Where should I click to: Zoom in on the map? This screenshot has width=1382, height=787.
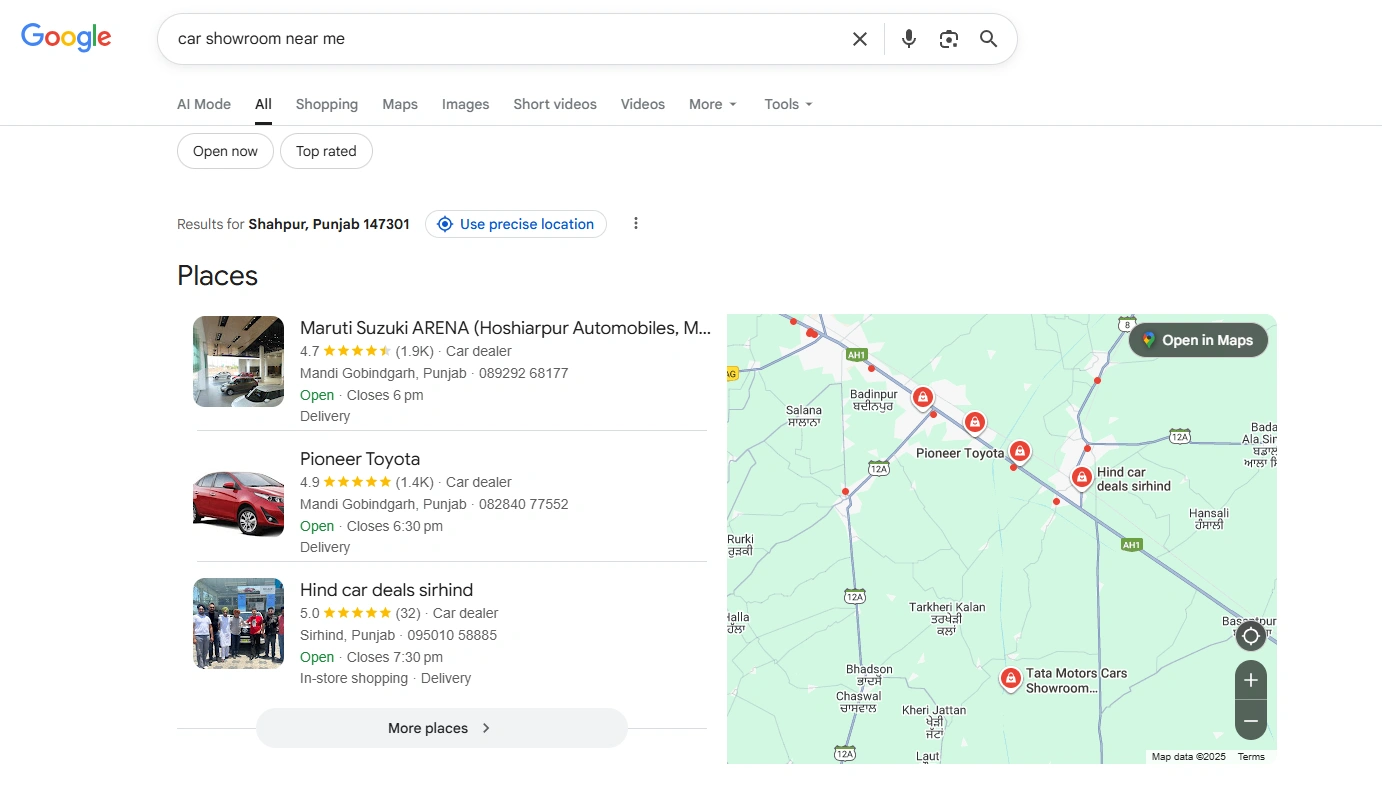coord(1250,680)
